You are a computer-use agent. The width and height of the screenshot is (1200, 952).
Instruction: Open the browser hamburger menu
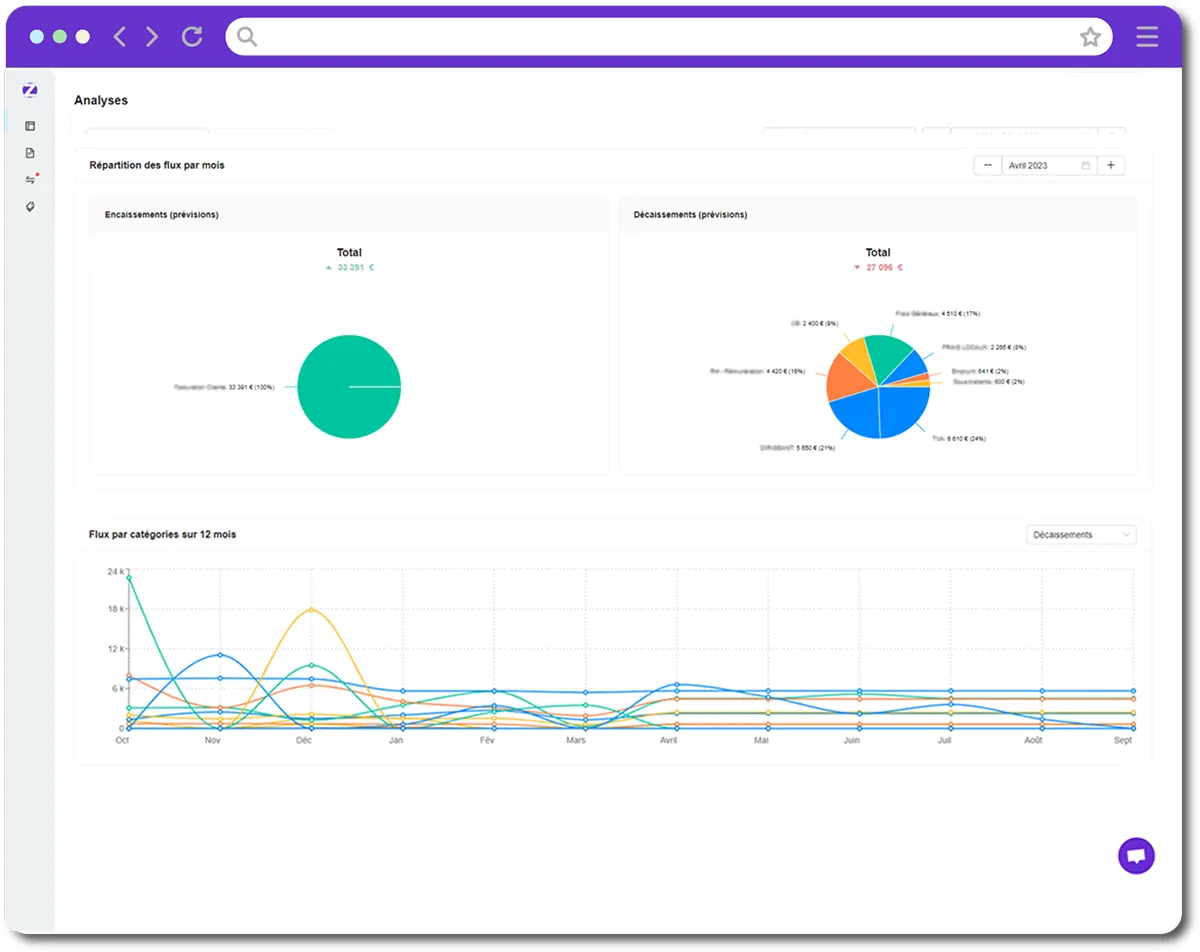(x=1147, y=37)
